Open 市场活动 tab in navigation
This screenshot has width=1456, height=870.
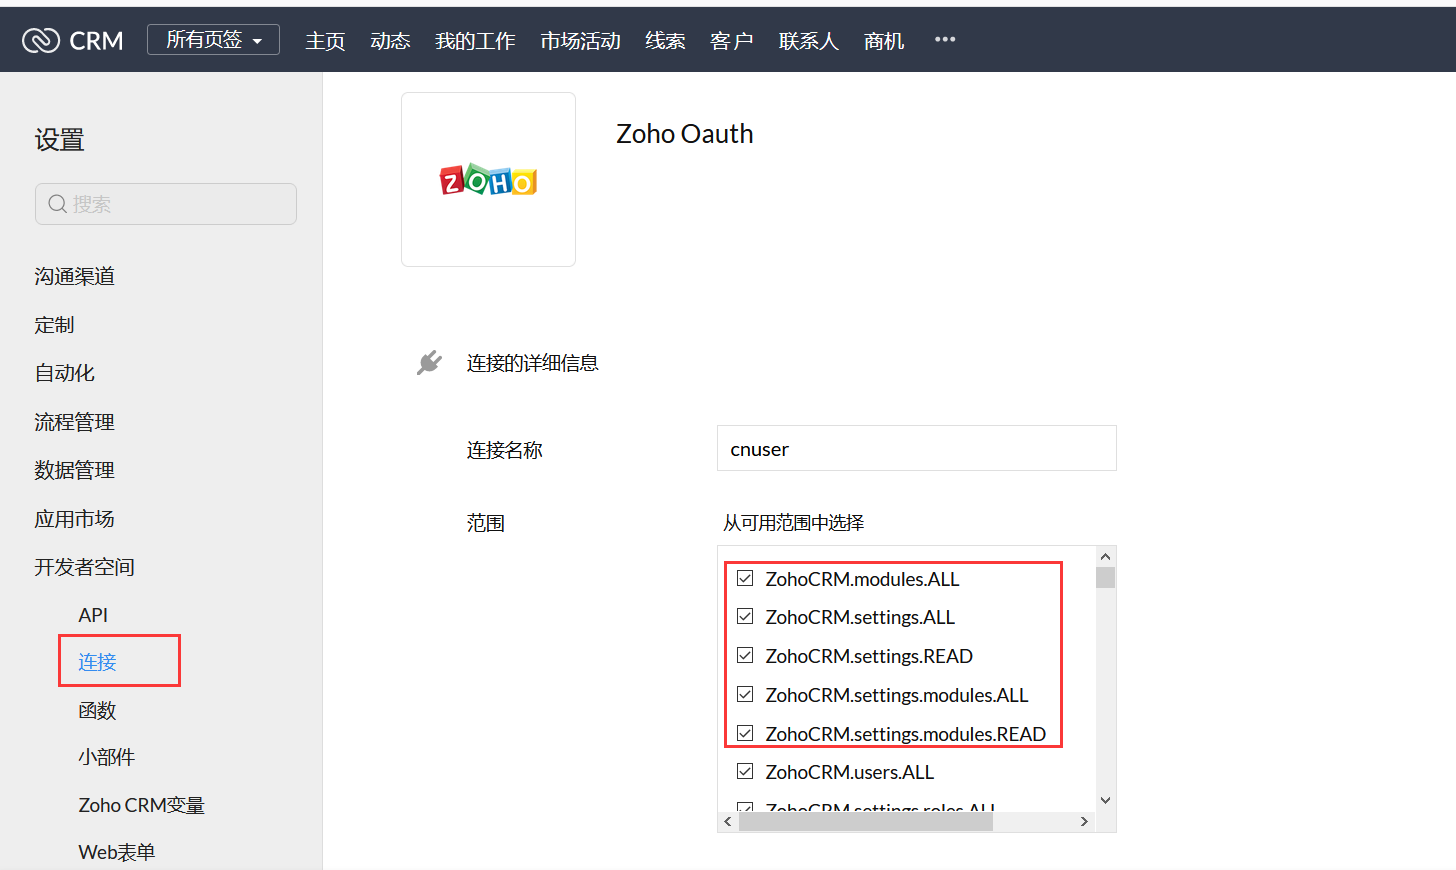tap(580, 41)
